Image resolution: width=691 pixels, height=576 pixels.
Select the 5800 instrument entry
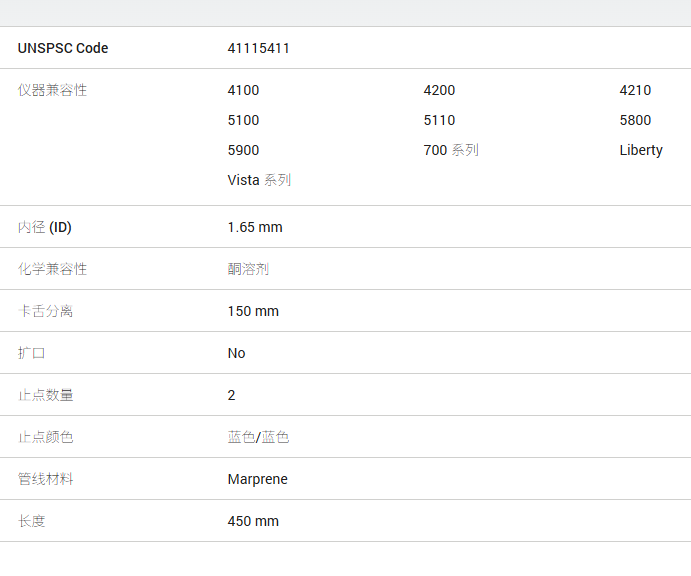635,120
